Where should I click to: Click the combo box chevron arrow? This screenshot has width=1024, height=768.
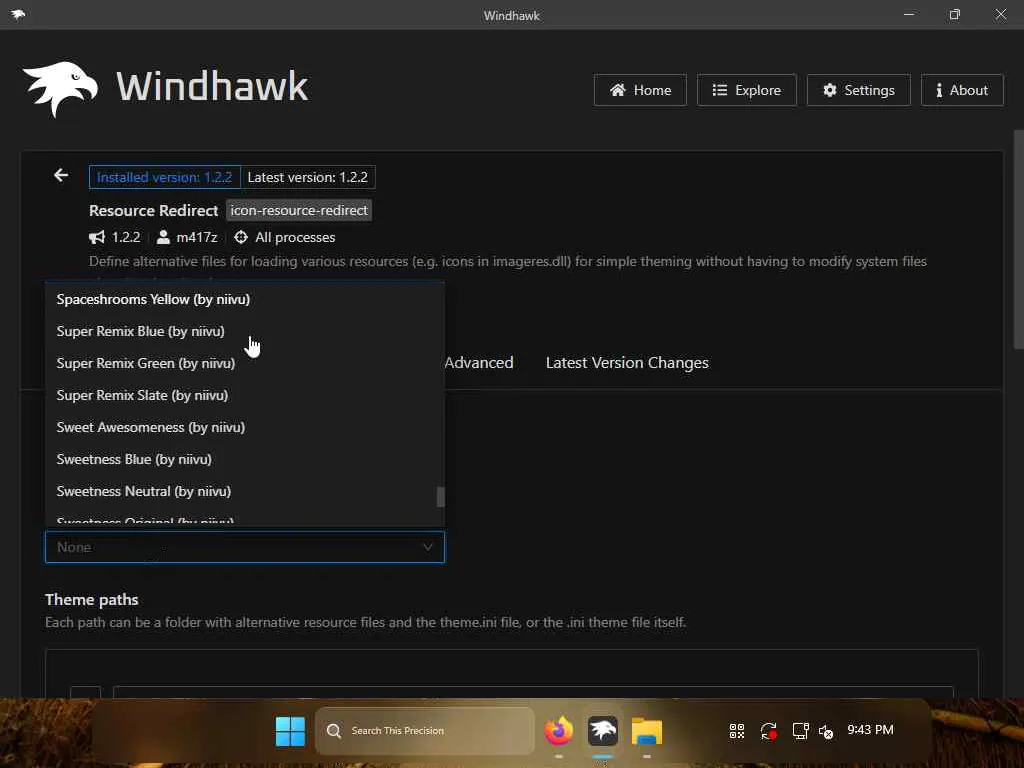(x=428, y=547)
